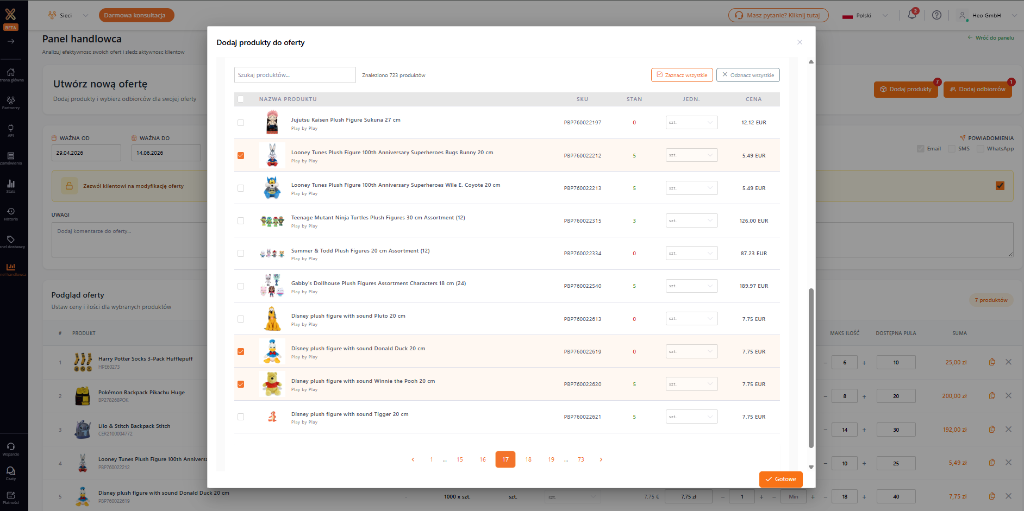Open price-tag icon in left sidebar

point(10,239)
